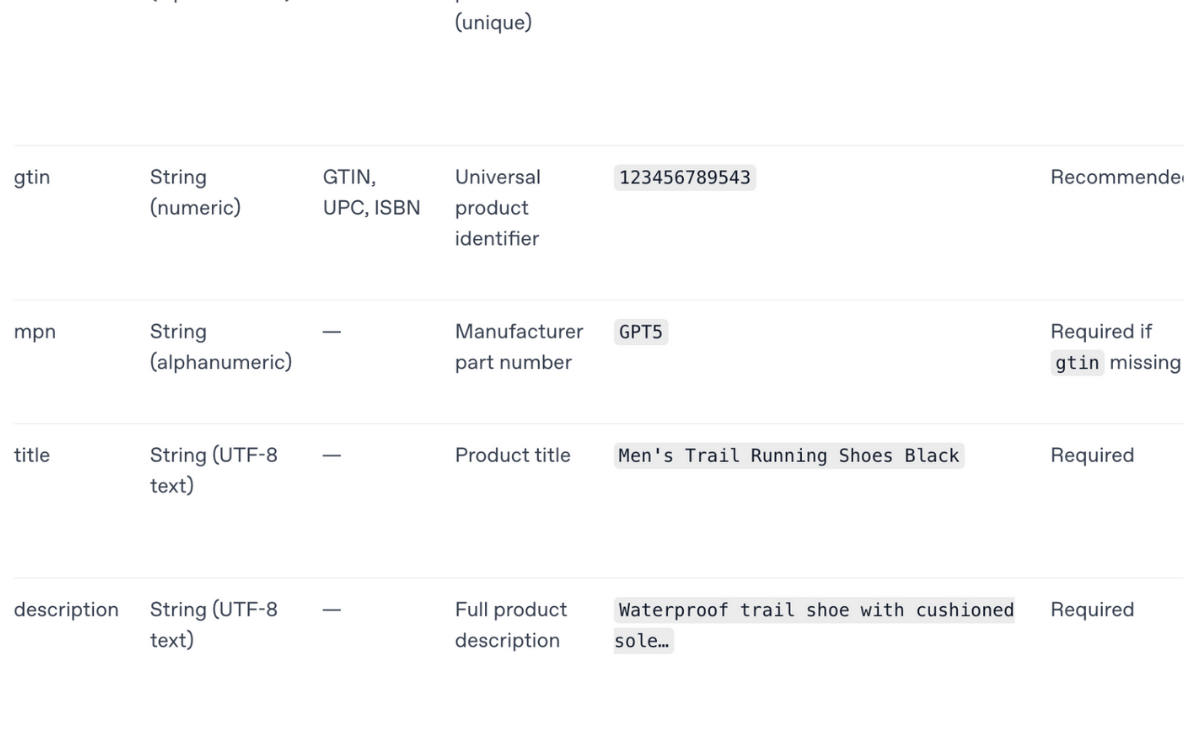Click the 'GTIN, UPC, ISBN' supported values cell

click(371, 193)
